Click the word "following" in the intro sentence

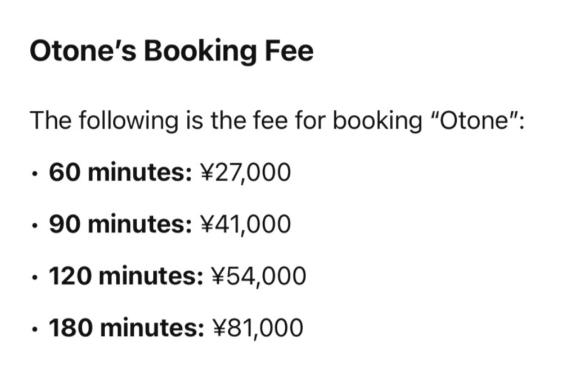[x=128, y=120]
